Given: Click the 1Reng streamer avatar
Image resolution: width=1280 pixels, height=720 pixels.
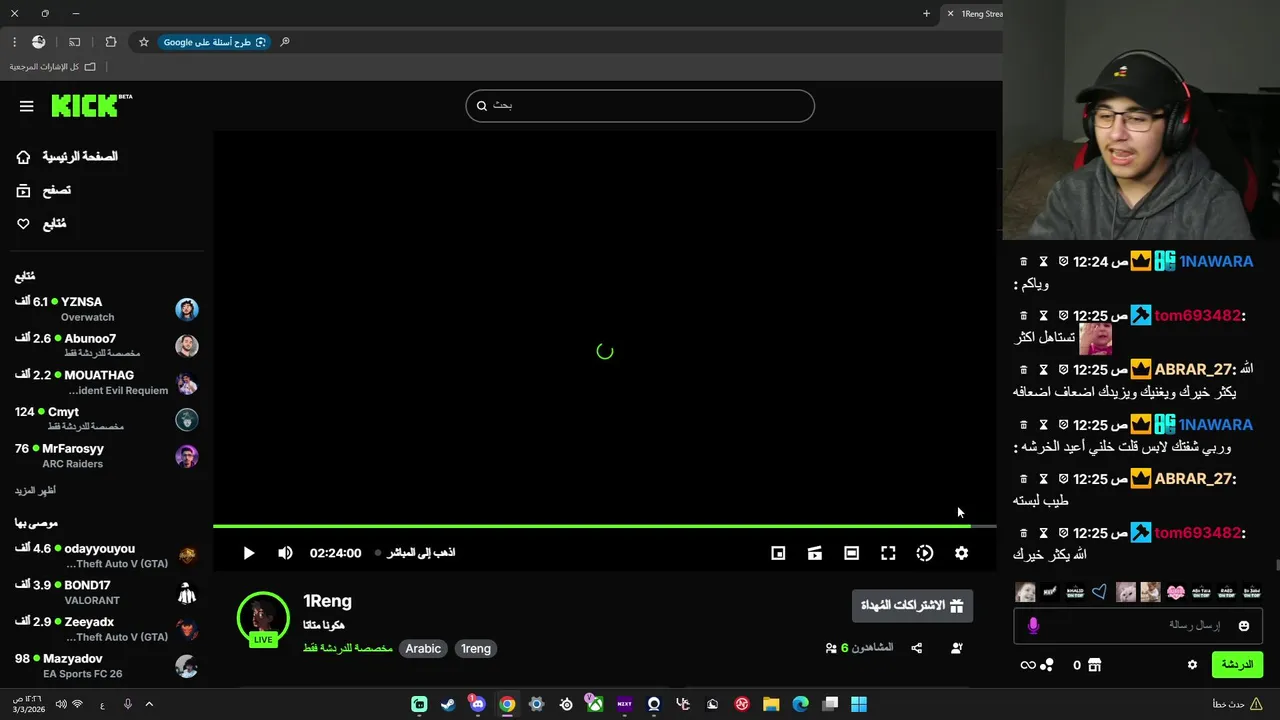Looking at the screenshot, I should [x=263, y=617].
